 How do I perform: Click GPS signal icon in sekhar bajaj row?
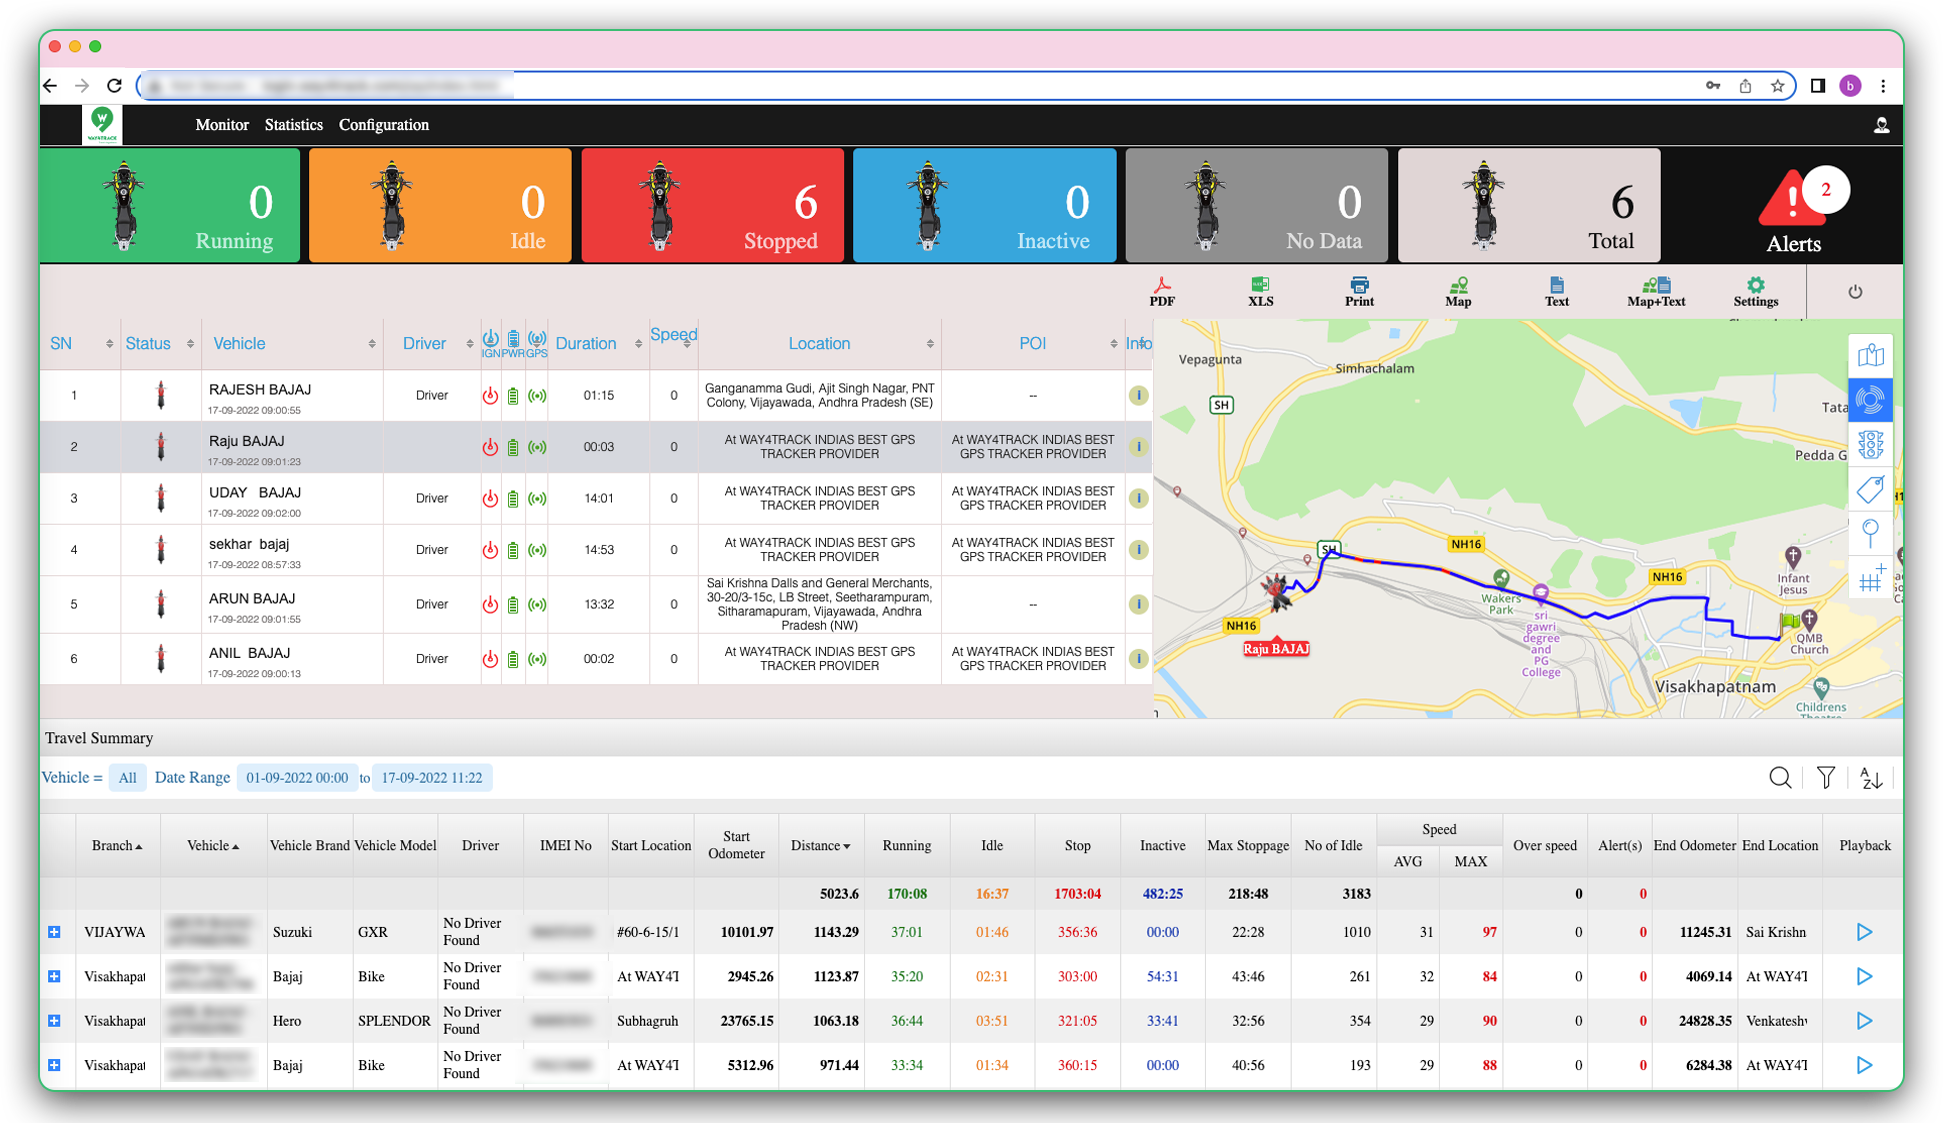537,550
